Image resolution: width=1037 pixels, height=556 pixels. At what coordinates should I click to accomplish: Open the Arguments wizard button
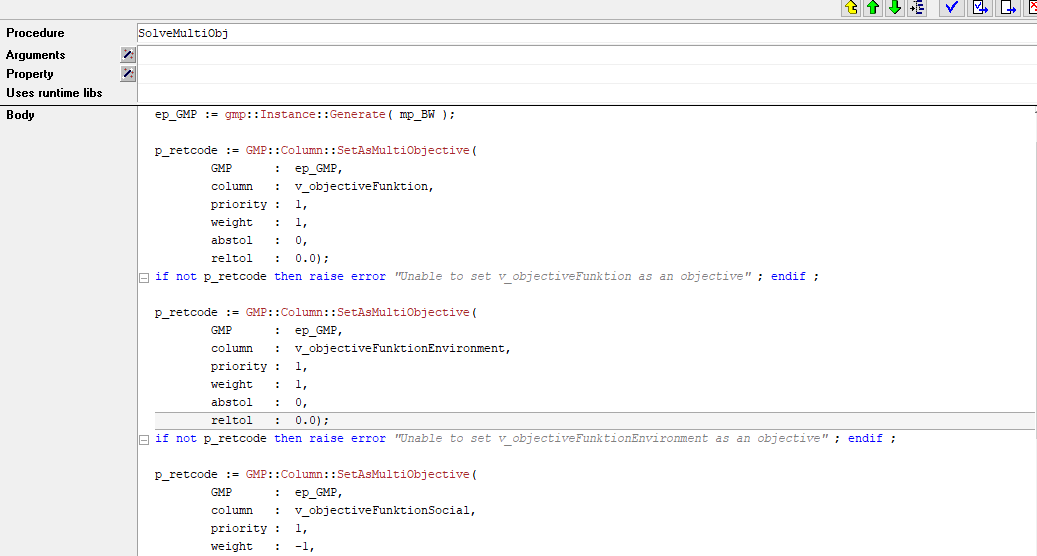[128, 55]
